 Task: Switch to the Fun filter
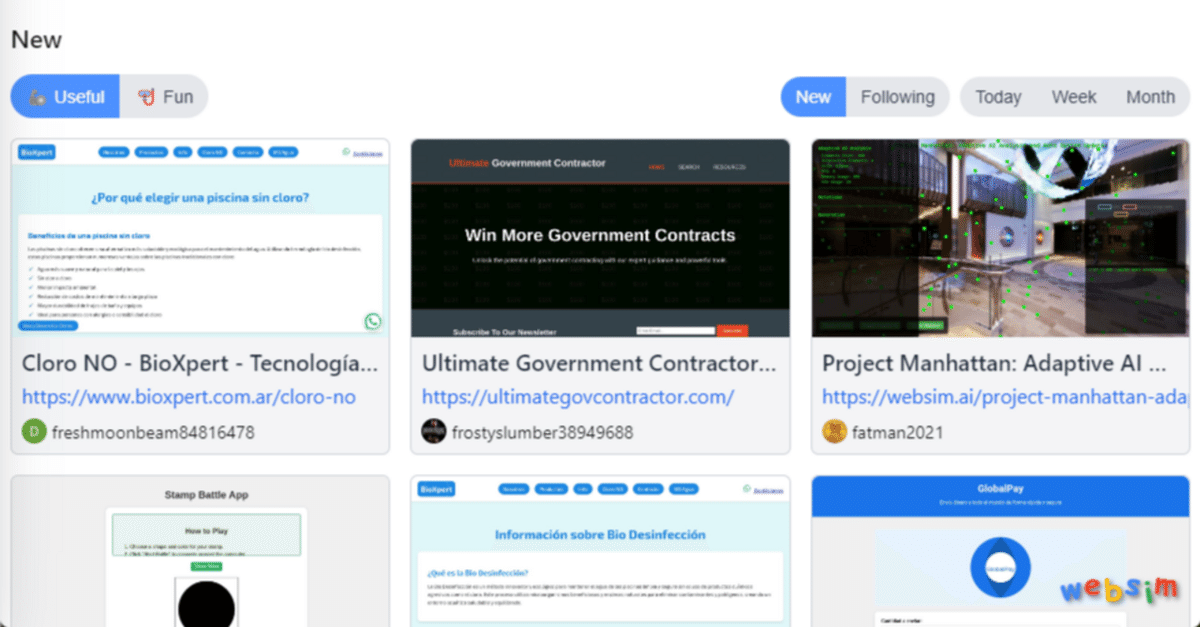click(x=165, y=96)
